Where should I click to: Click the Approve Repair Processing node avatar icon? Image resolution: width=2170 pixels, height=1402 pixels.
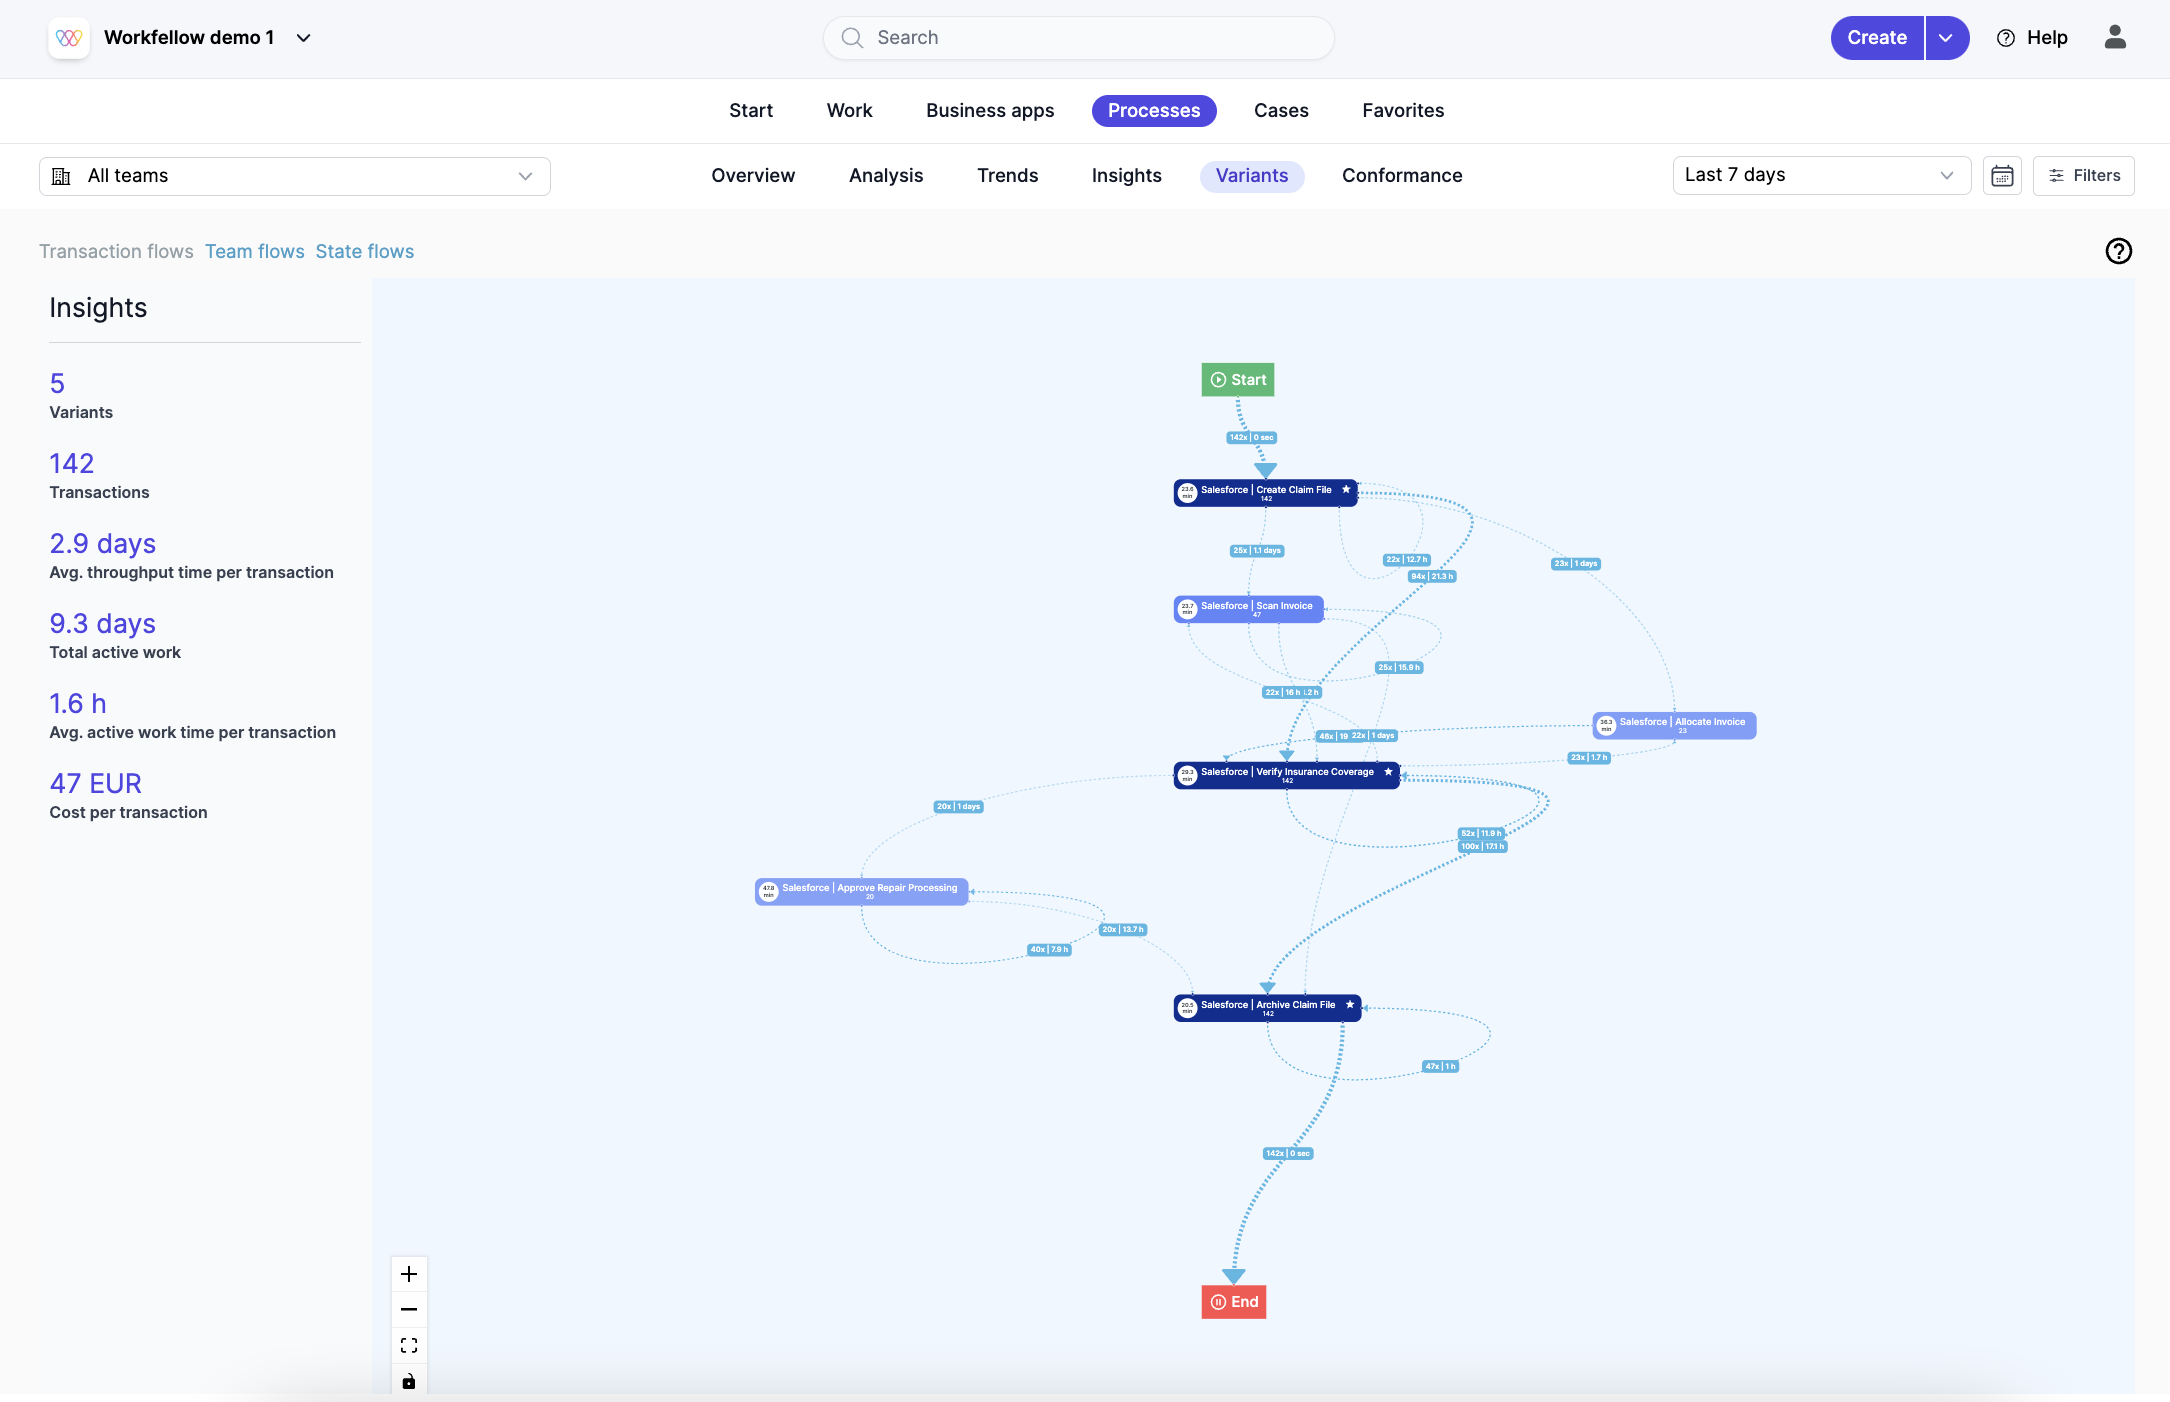click(x=768, y=891)
